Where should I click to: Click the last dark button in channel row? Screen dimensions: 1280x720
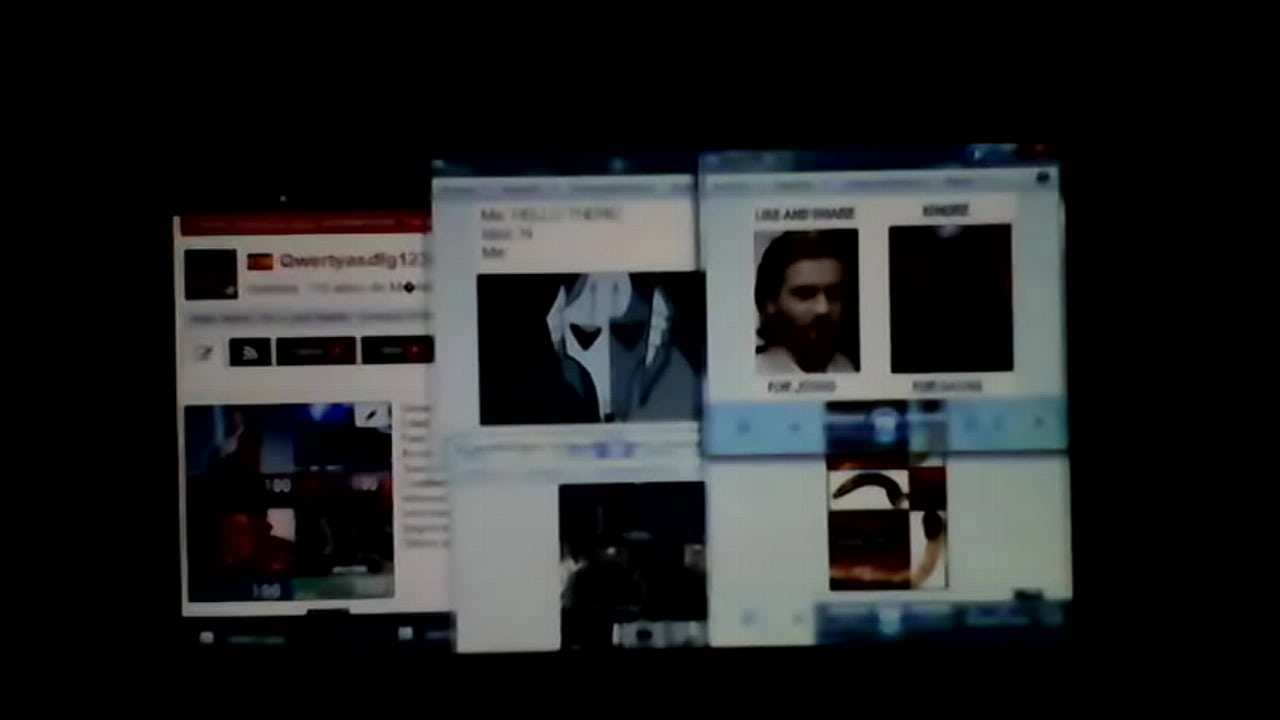pyautogui.click(x=397, y=350)
